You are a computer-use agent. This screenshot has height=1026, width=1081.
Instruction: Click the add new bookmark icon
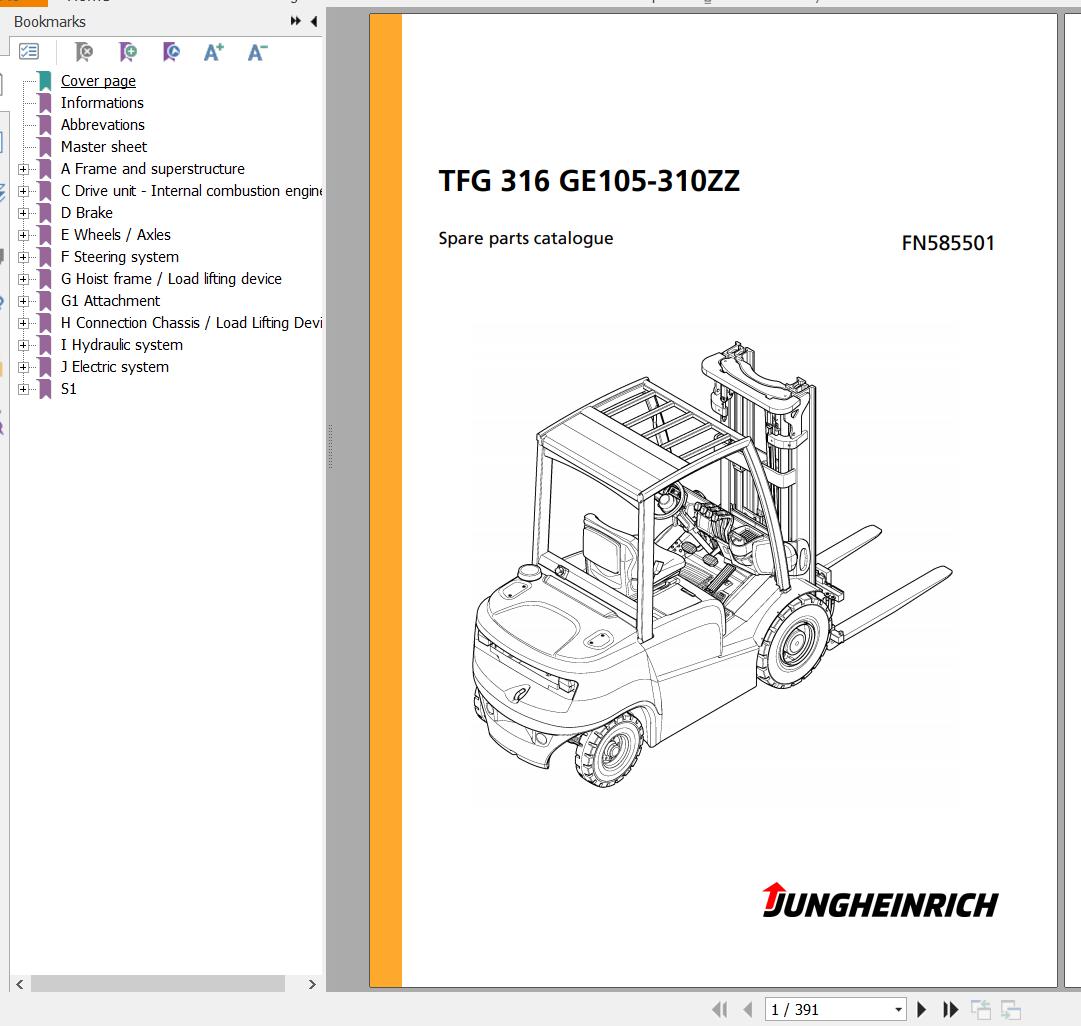(x=128, y=52)
